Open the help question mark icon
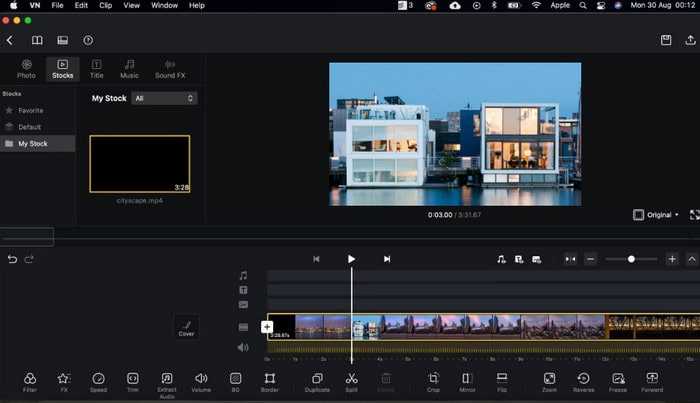This screenshot has width=700, height=403. tap(88, 40)
